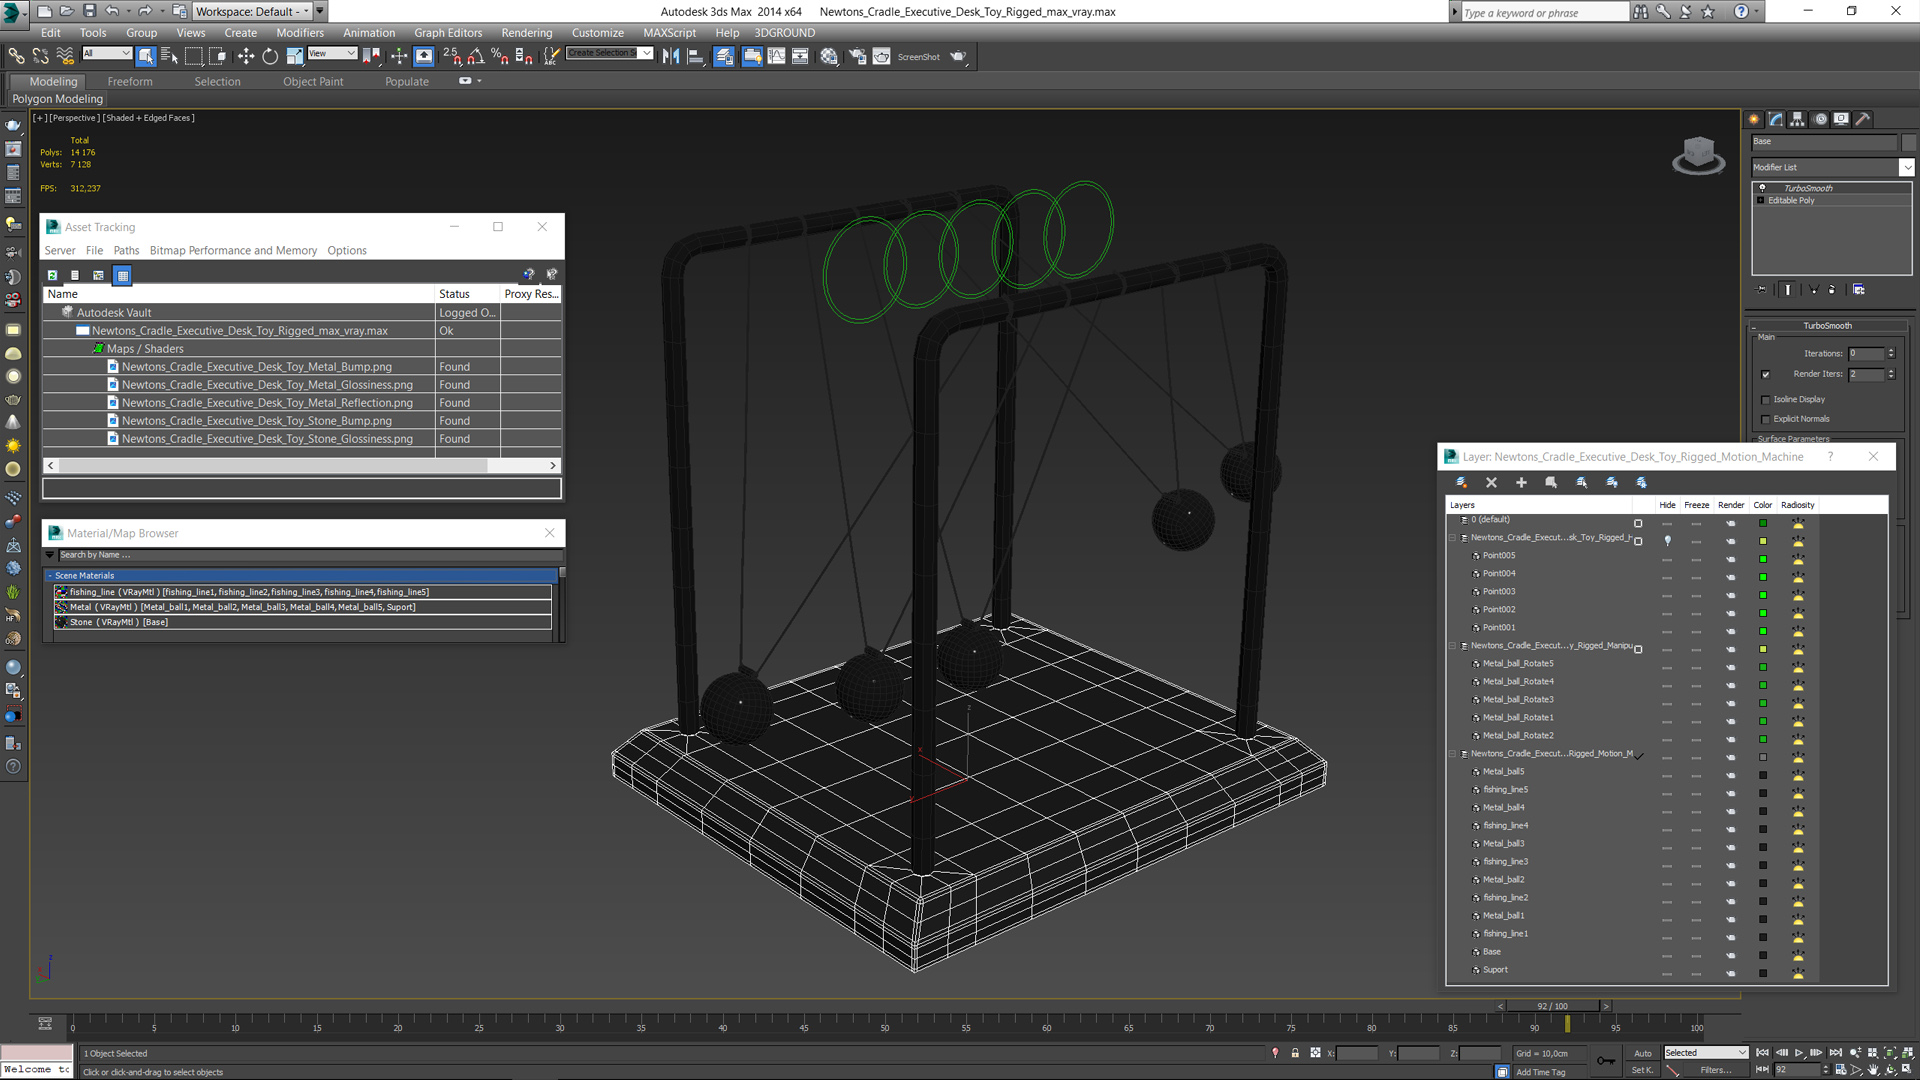Open the Hierarchy command panel tab
Image resolution: width=1920 pixels, height=1080 pixels.
(x=1797, y=119)
